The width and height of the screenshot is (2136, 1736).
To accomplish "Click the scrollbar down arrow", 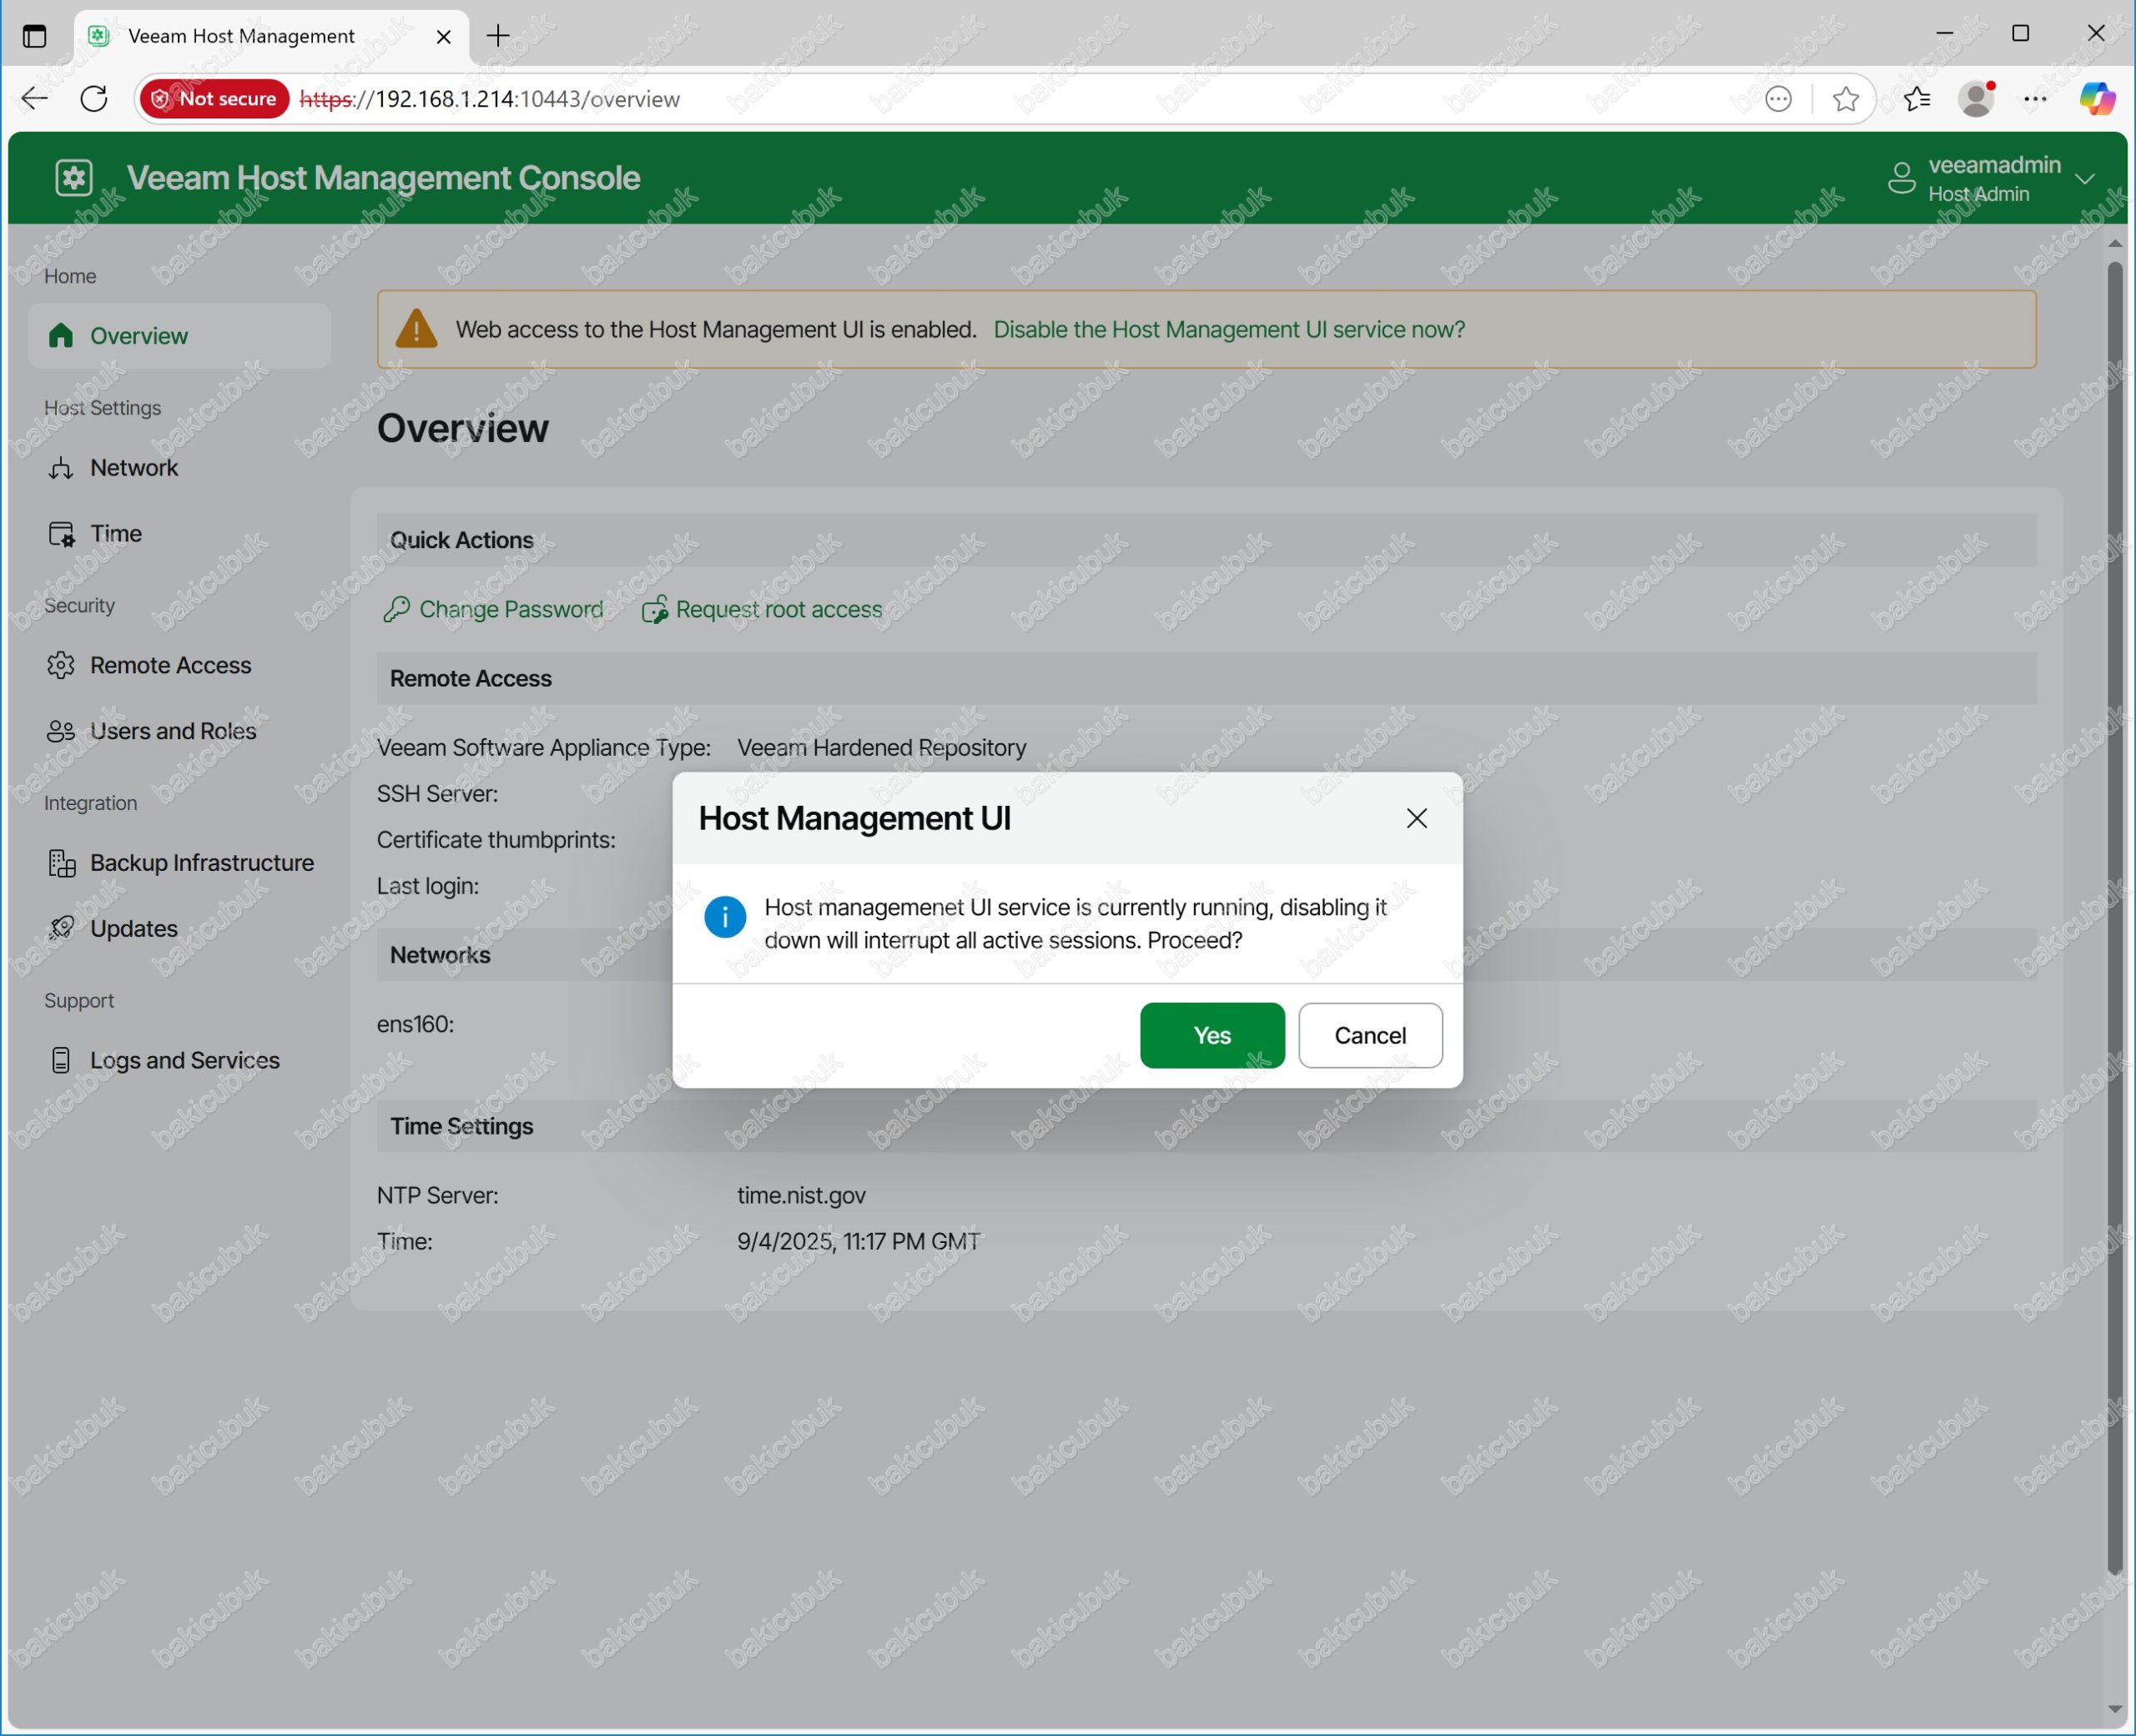I will 2114,1709.
